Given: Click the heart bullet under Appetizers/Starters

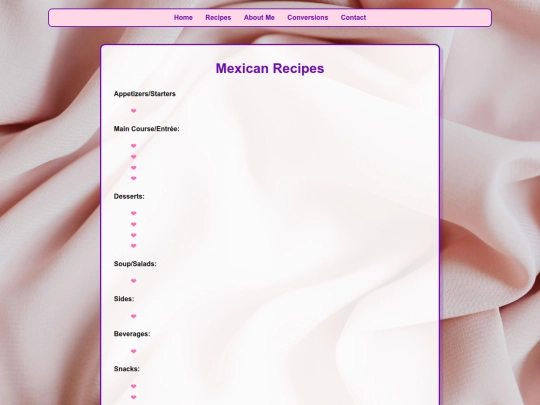Looking at the screenshot, I should point(134,111).
